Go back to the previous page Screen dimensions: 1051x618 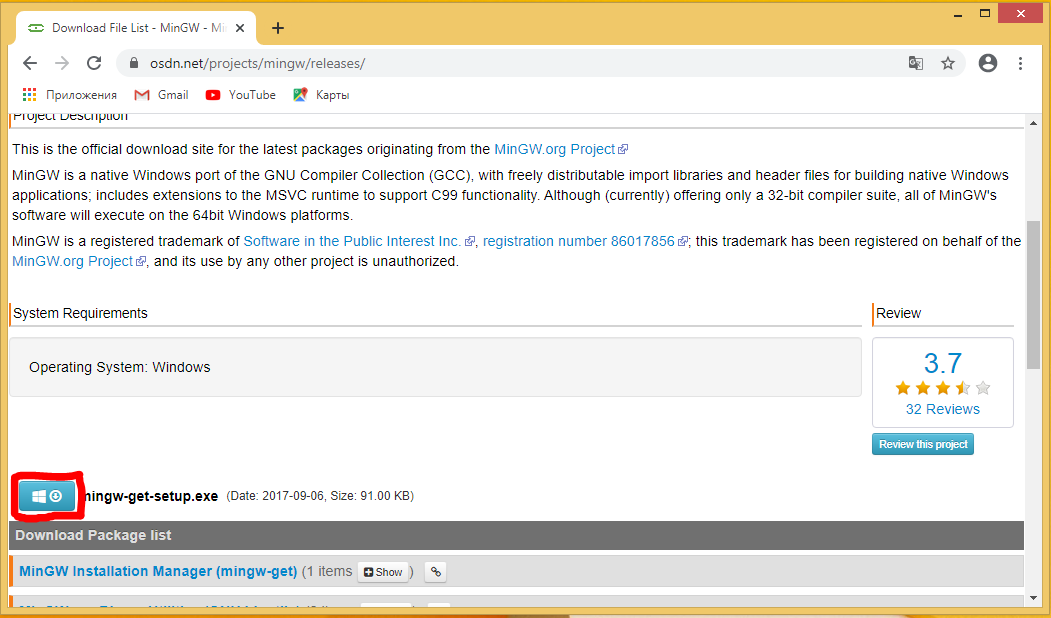click(29, 63)
